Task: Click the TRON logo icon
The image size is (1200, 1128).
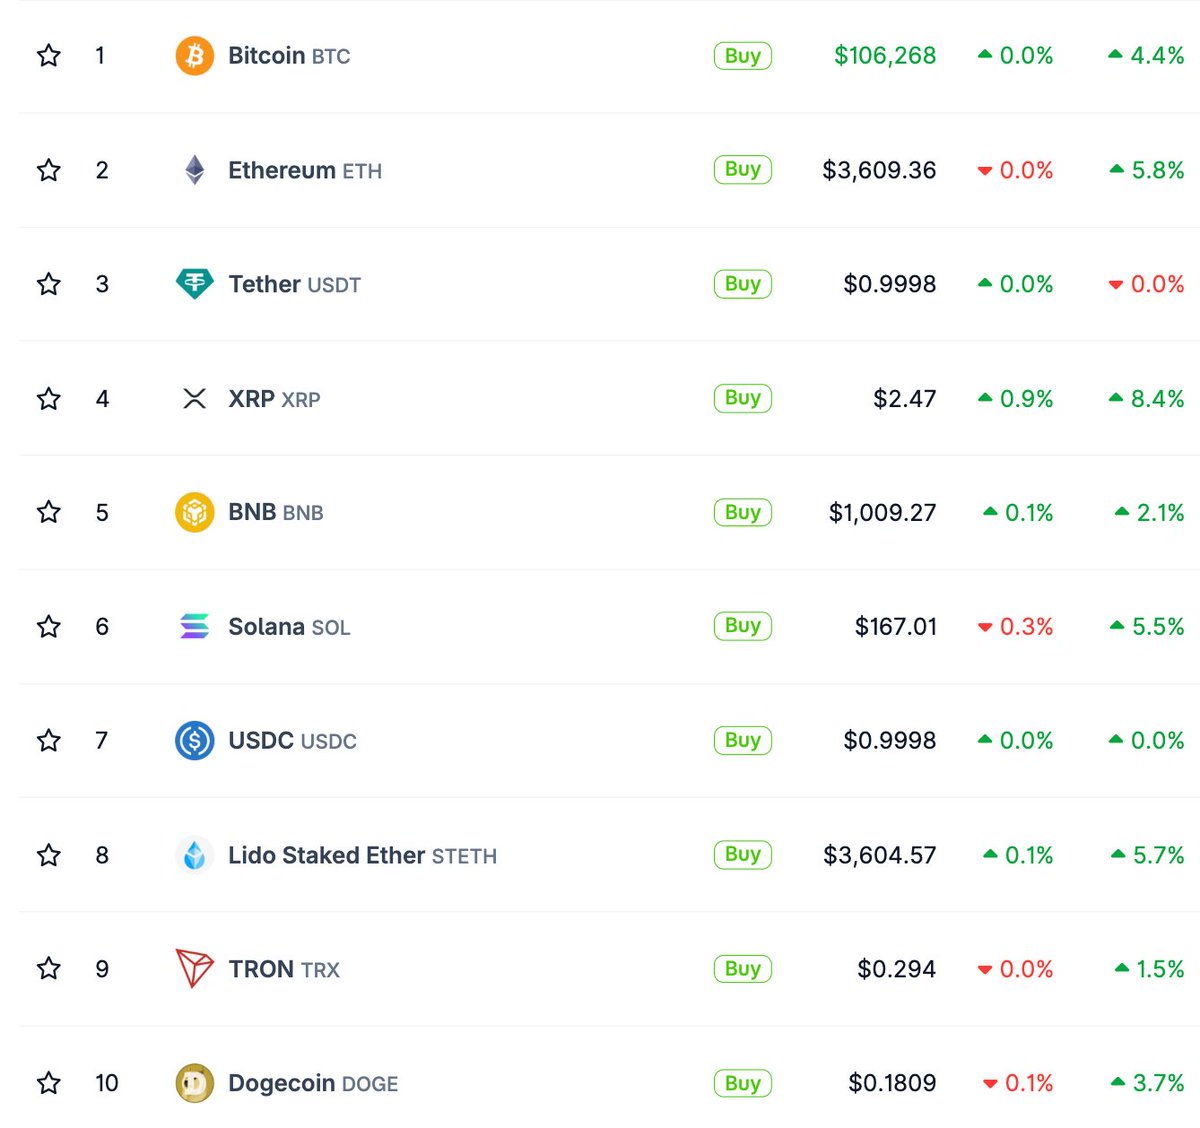Action: pyautogui.click(x=194, y=968)
